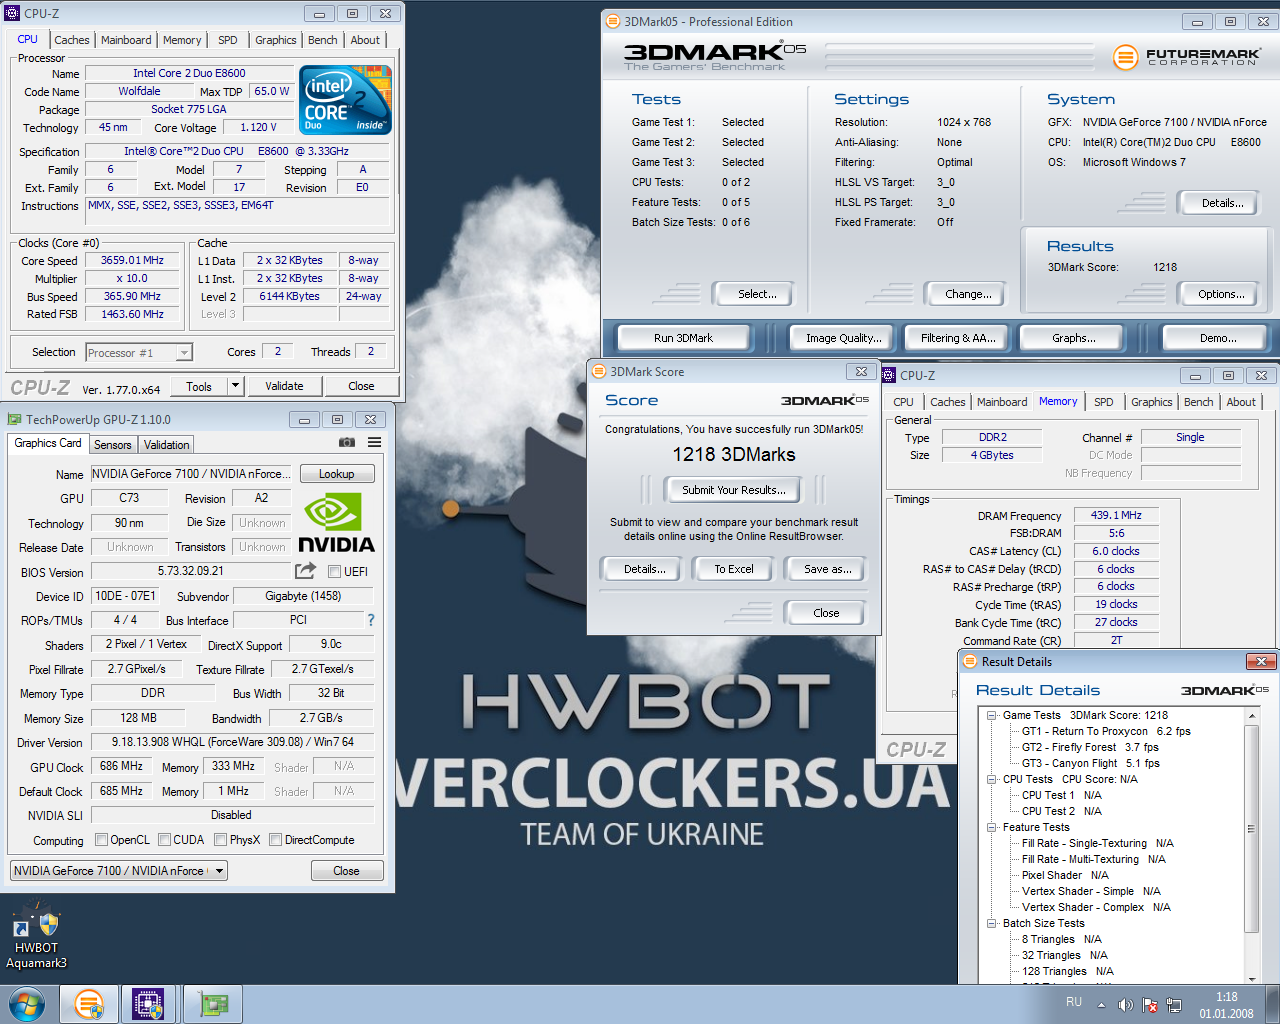1280x1024 pixels.
Task: Click the CPU-Z Memory window title icon
Action: click(889, 375)
